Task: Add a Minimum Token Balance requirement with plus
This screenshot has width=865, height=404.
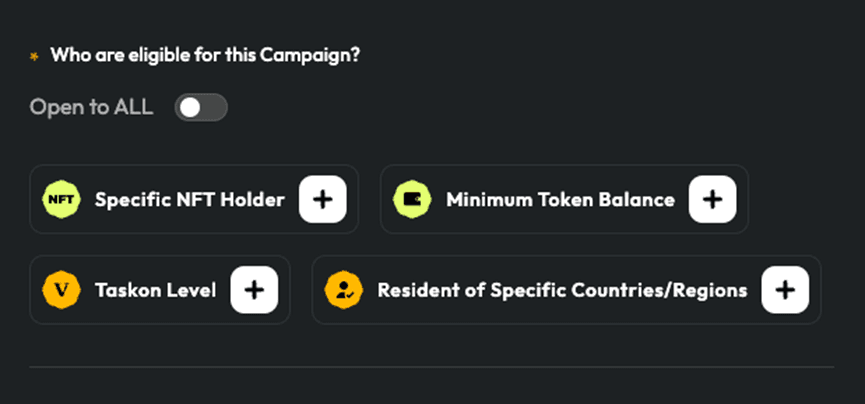Action: pyautogui.click(x=712, y=199)
